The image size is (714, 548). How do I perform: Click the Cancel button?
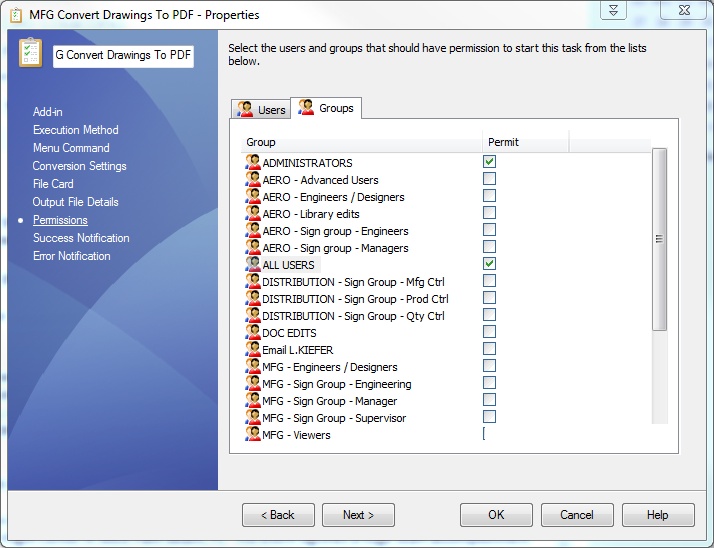tap(577, 515)
